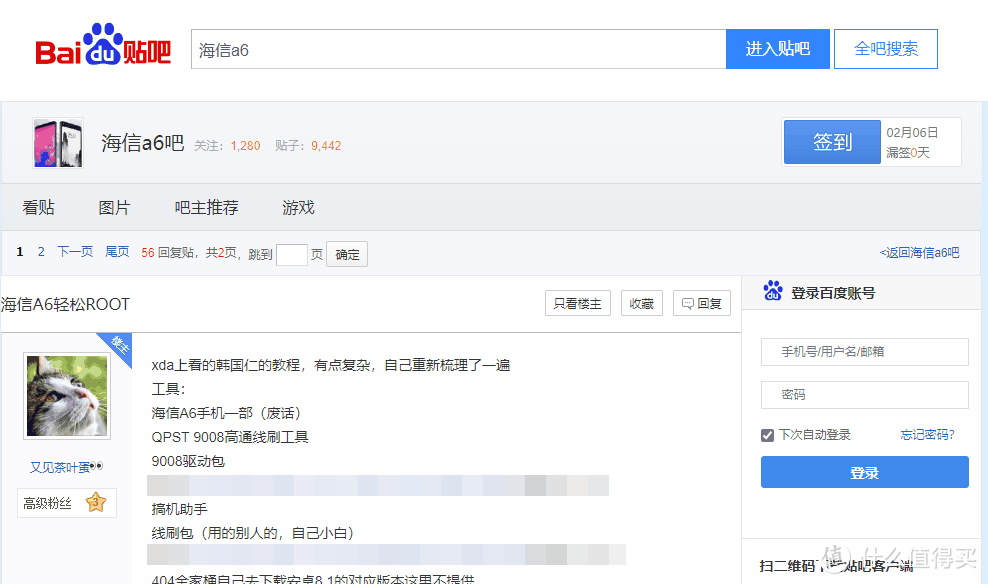Click the 手机号/用户名/邮箱 input field
The width and height of the screenshot is (988, 584).
[864, 352]
